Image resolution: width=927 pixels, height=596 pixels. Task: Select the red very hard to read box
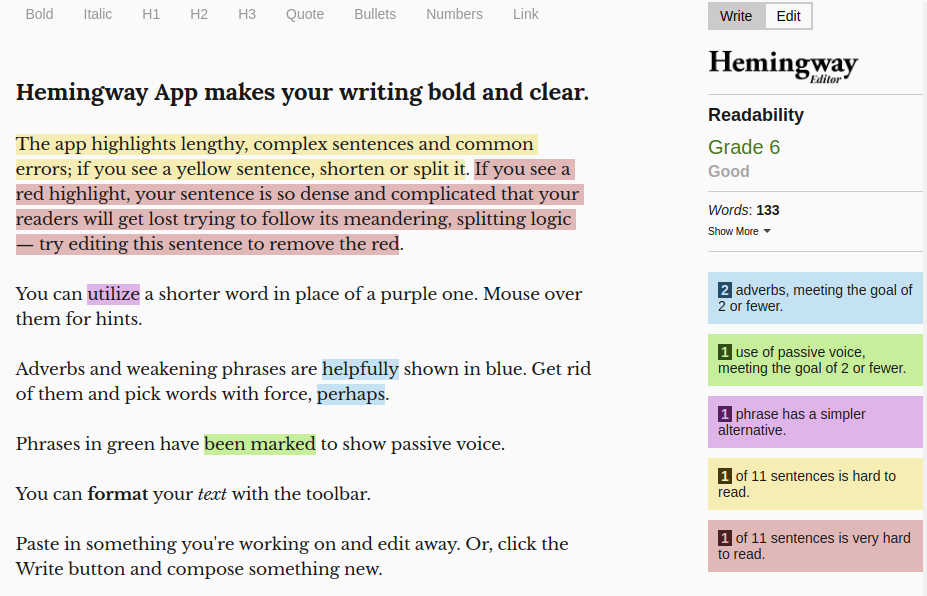pyautogui.click(x=815, y=546)
